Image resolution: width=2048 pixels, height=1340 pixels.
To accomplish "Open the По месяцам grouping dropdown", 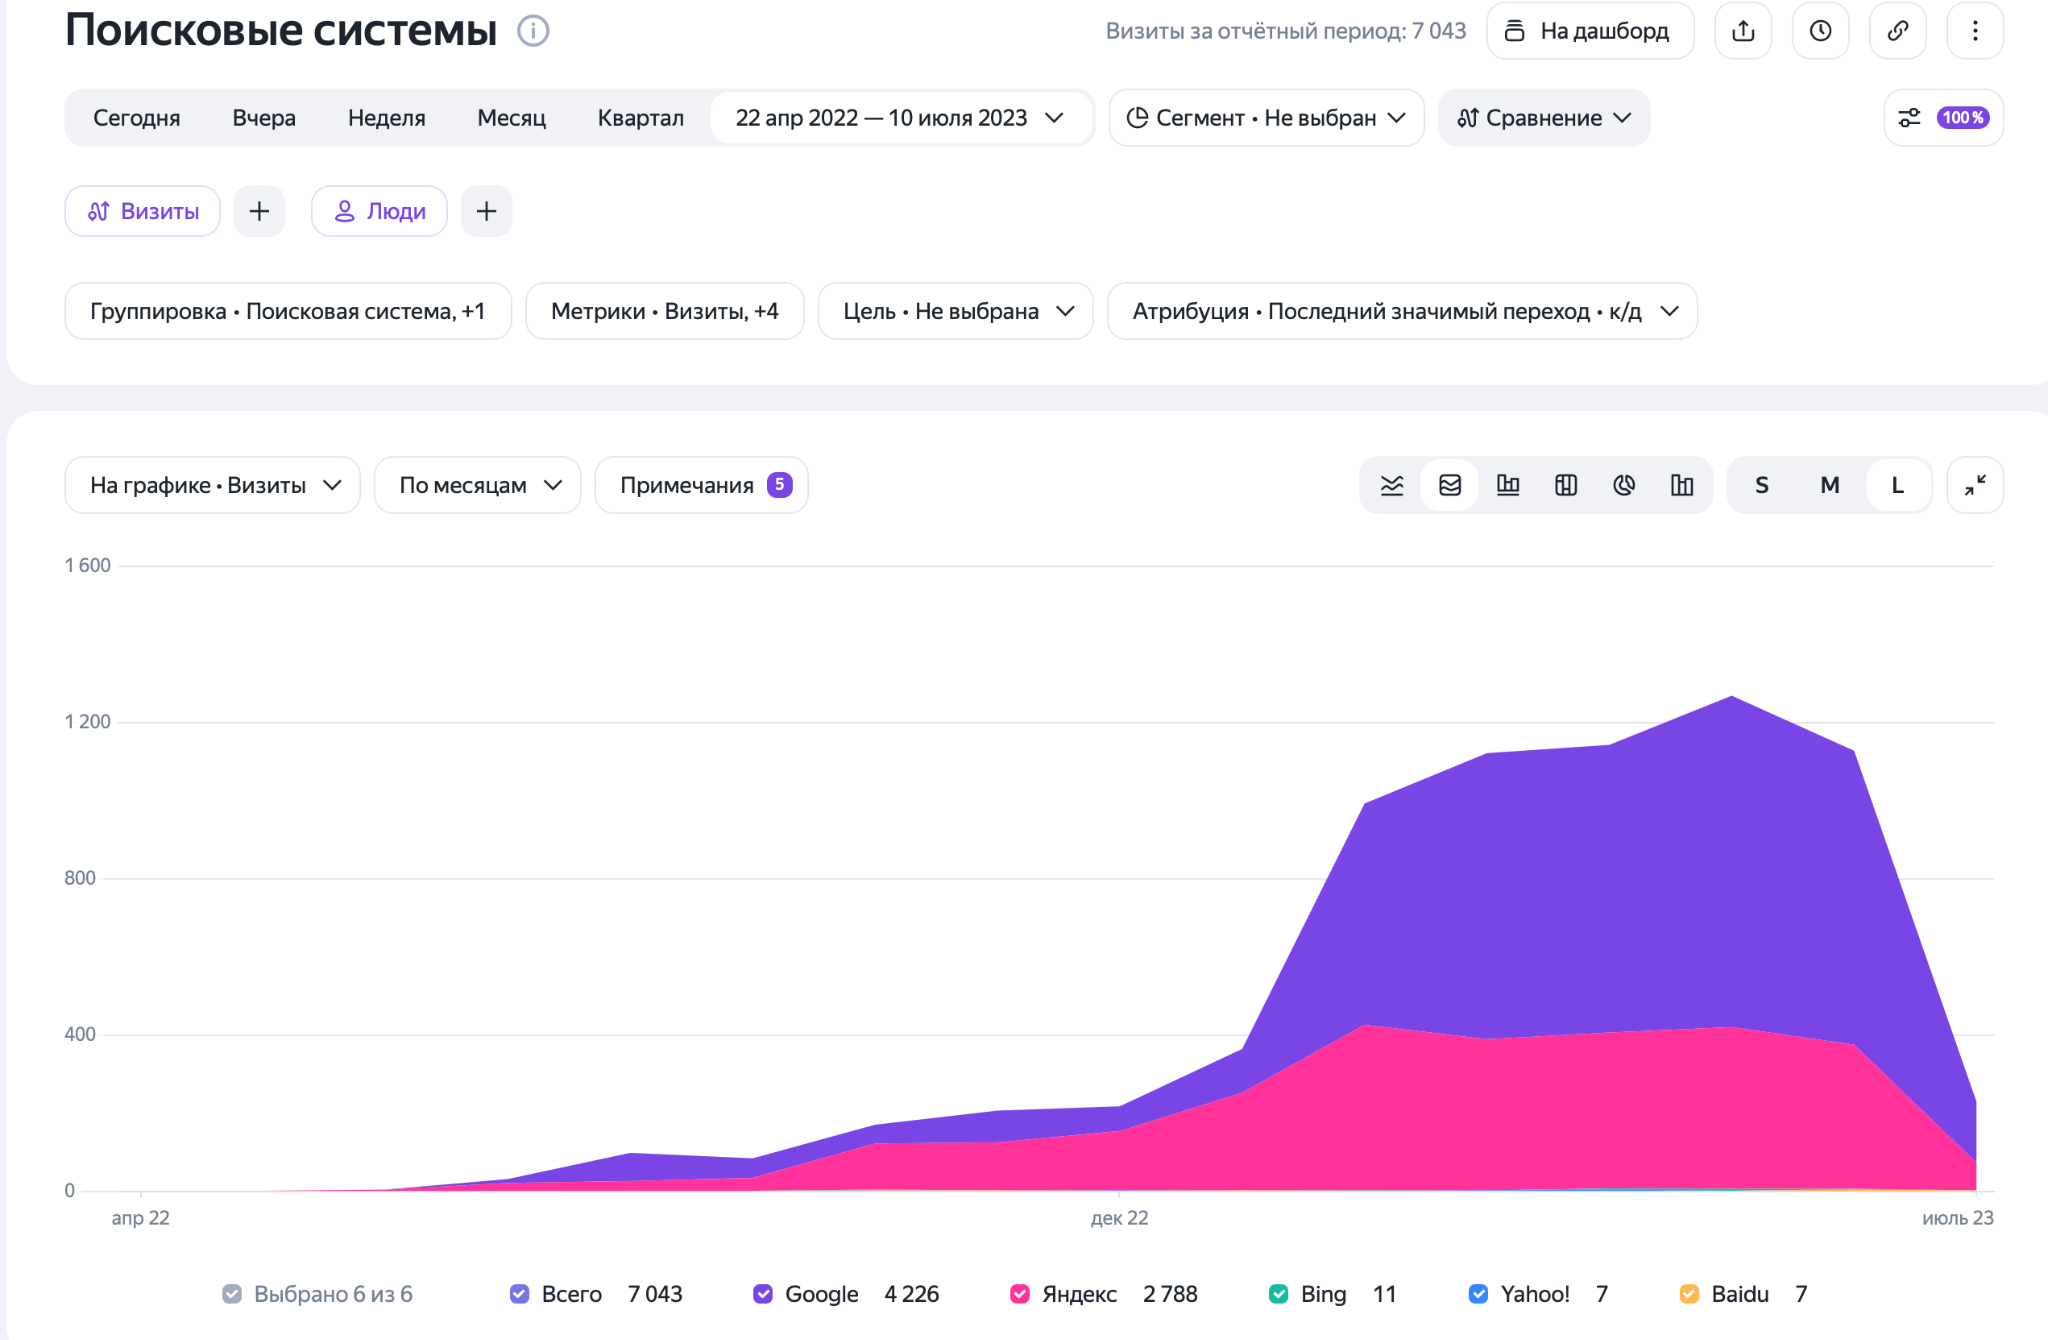I will click(x=477, y=485).
